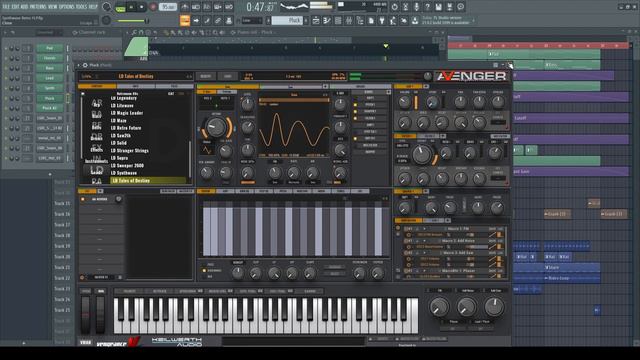Start playback with the transport Play button
The height and width of the screenshot is (360, 640).
[x=131, y=7]
